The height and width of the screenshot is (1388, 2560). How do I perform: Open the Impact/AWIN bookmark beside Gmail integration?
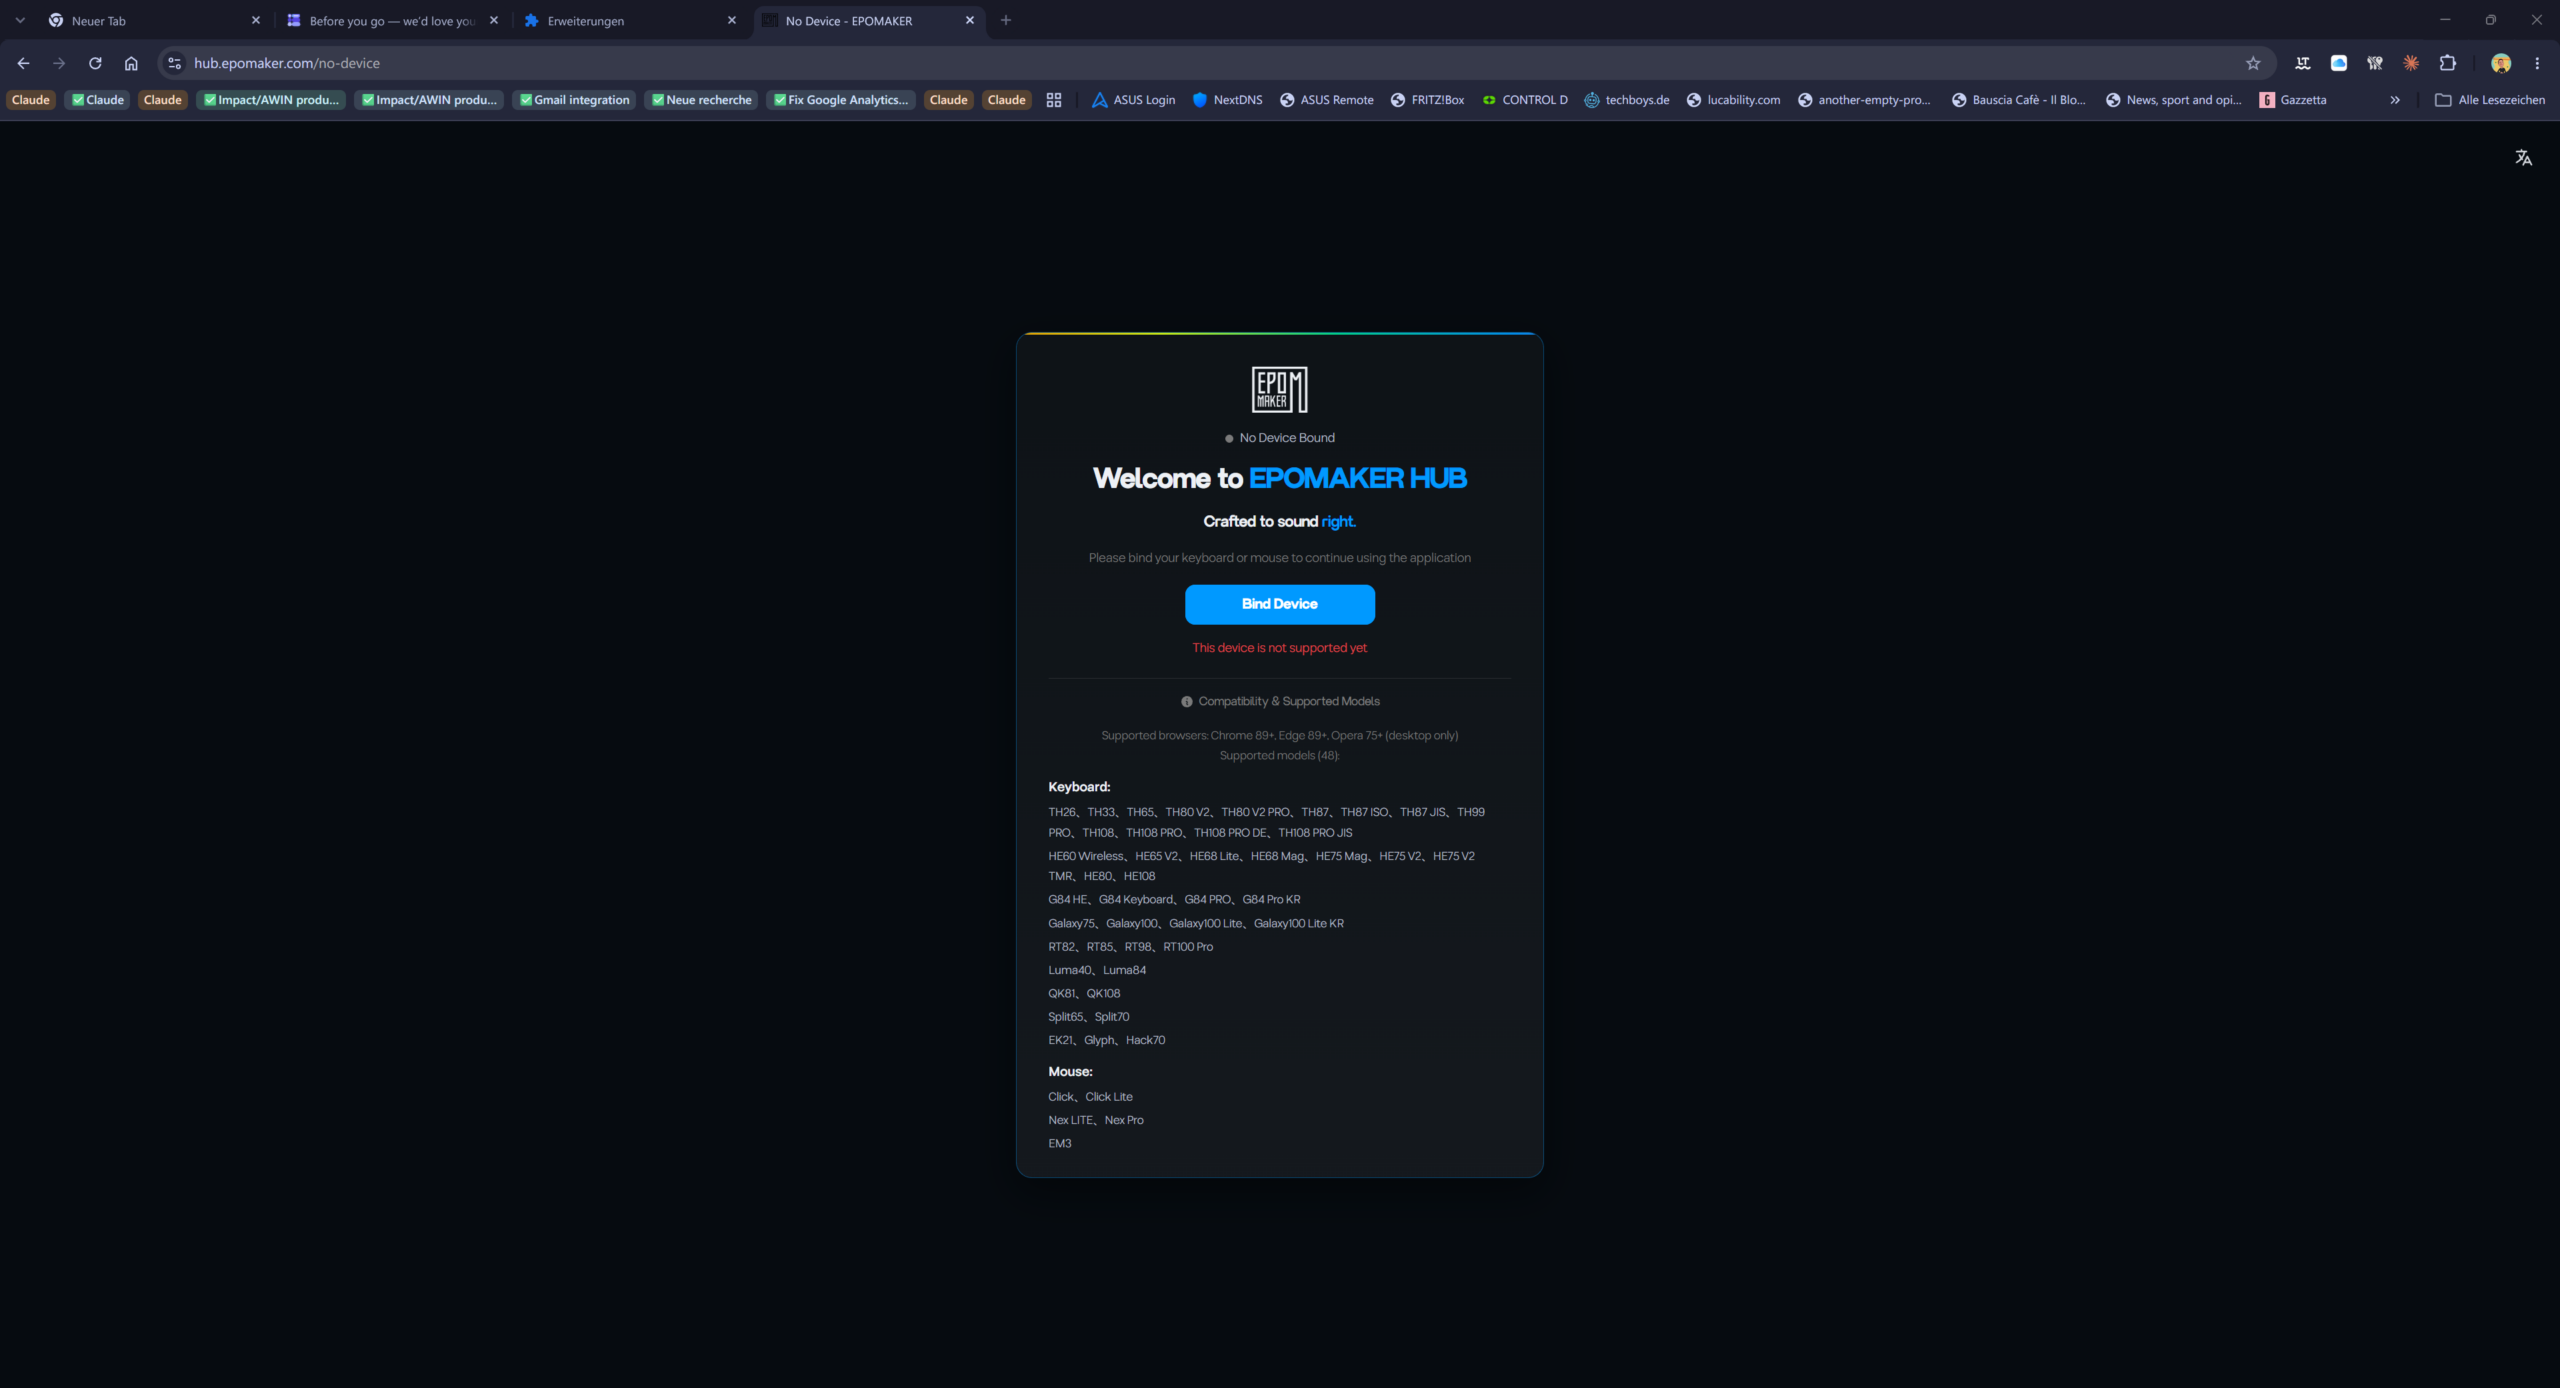(x=429, y=100)
